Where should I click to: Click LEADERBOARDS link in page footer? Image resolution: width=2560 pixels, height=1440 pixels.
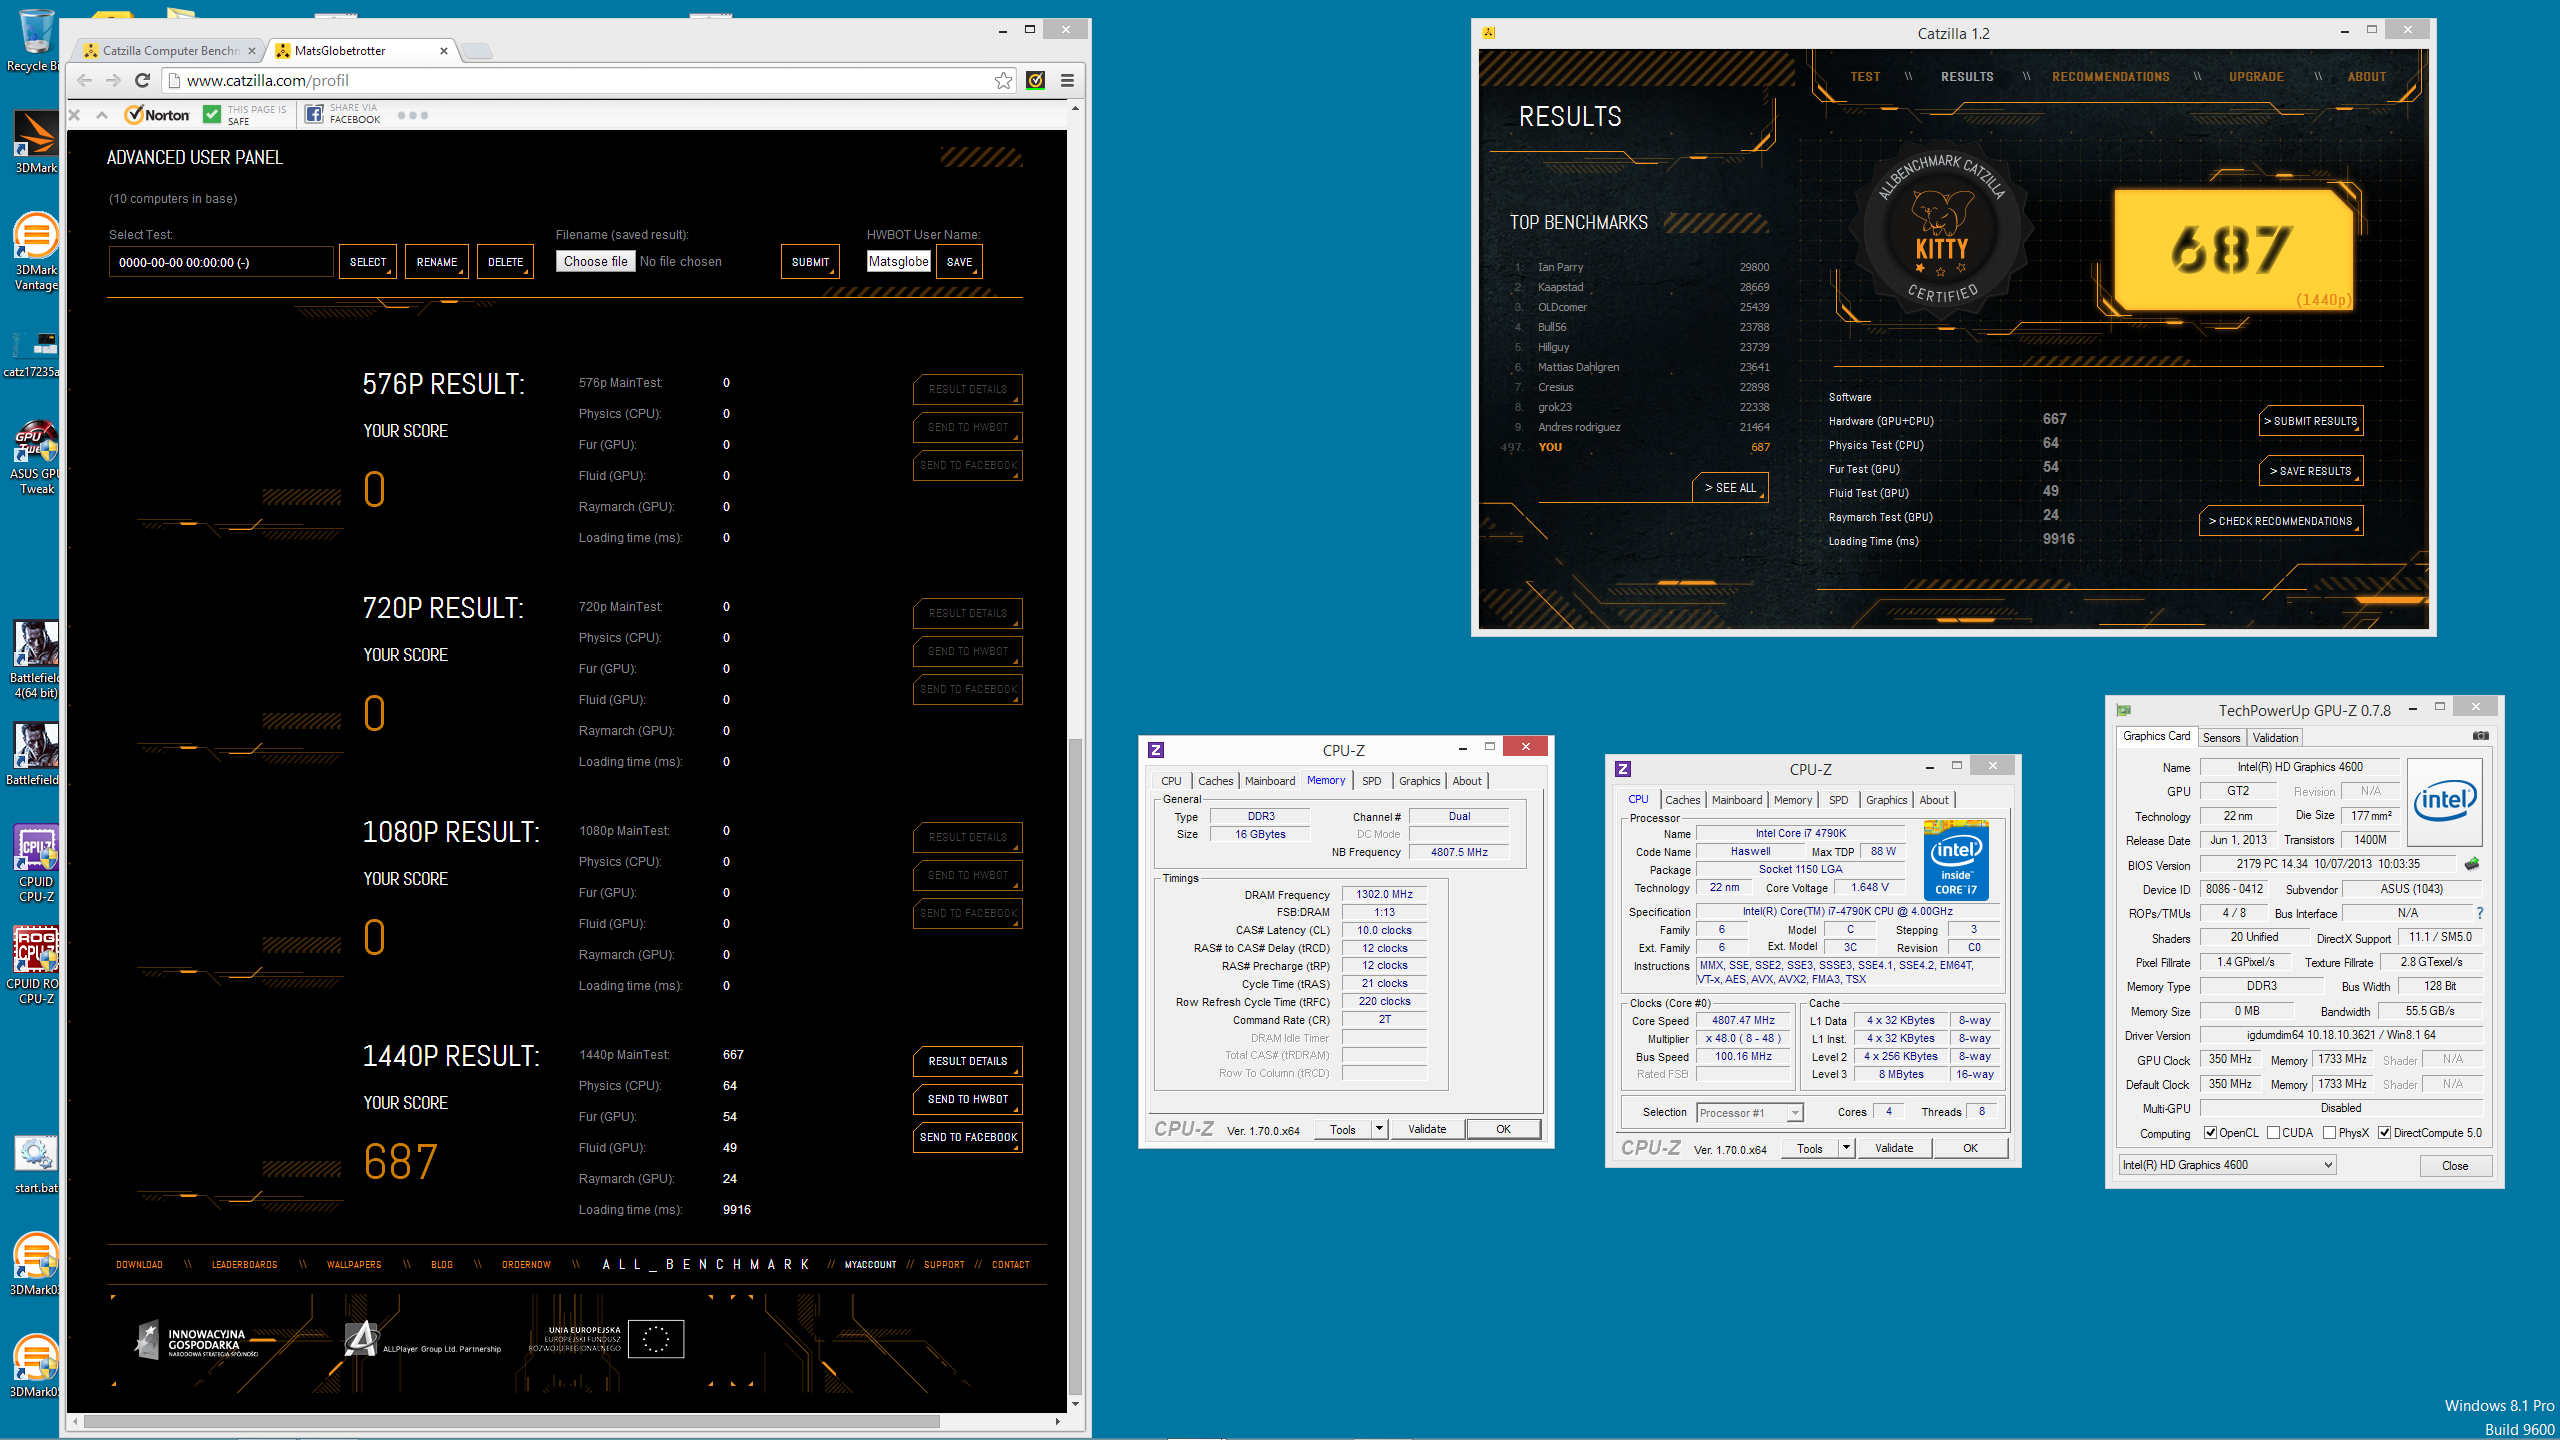click(245, 1264)
